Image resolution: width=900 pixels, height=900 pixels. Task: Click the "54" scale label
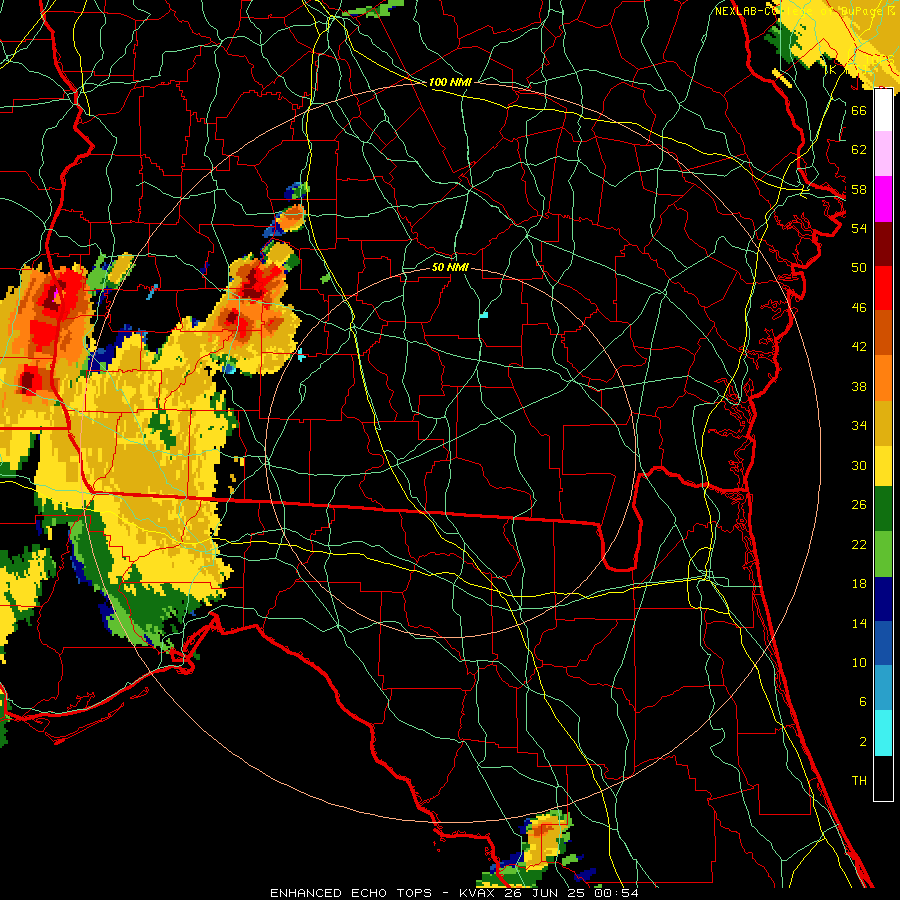859,228
